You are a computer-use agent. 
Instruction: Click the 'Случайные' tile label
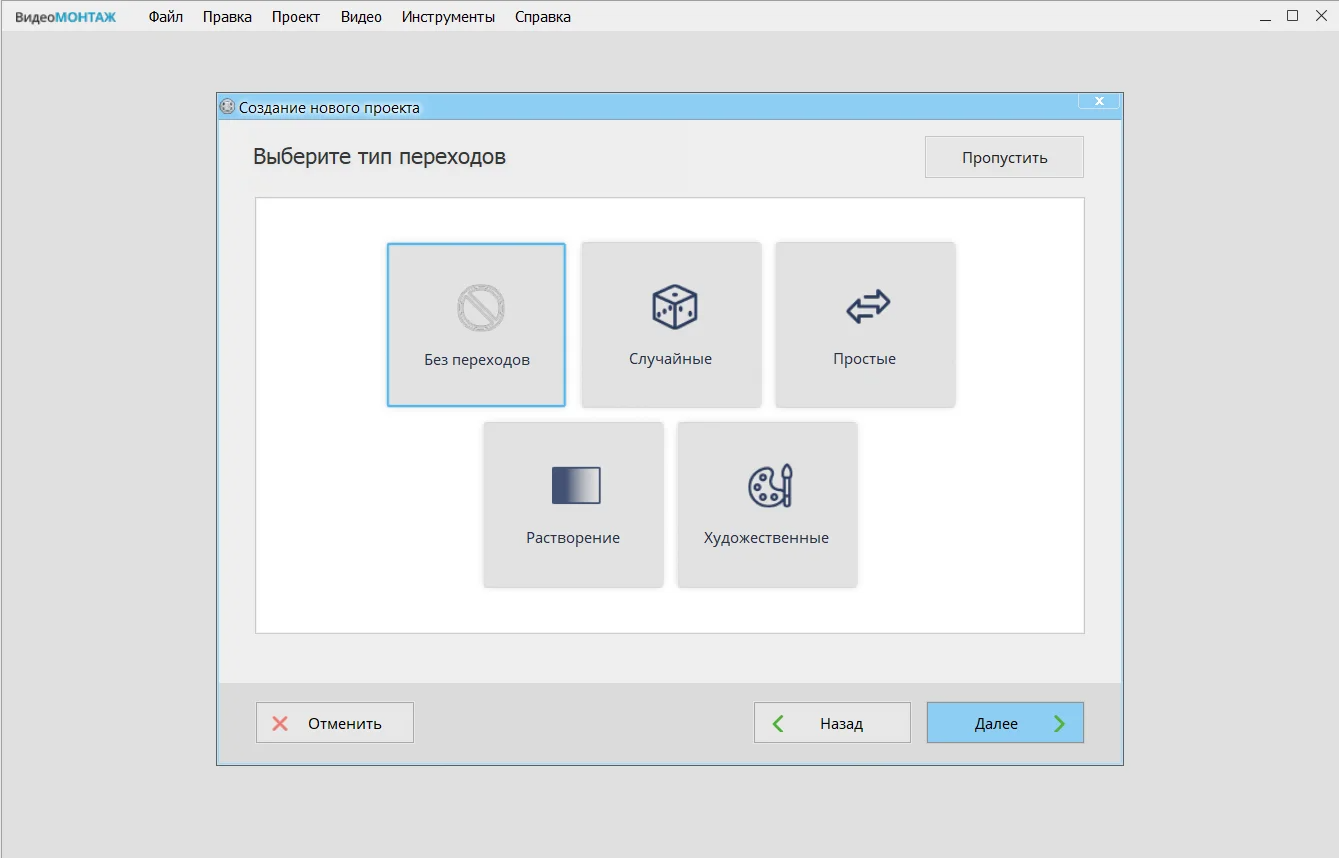tap(670, 359)
